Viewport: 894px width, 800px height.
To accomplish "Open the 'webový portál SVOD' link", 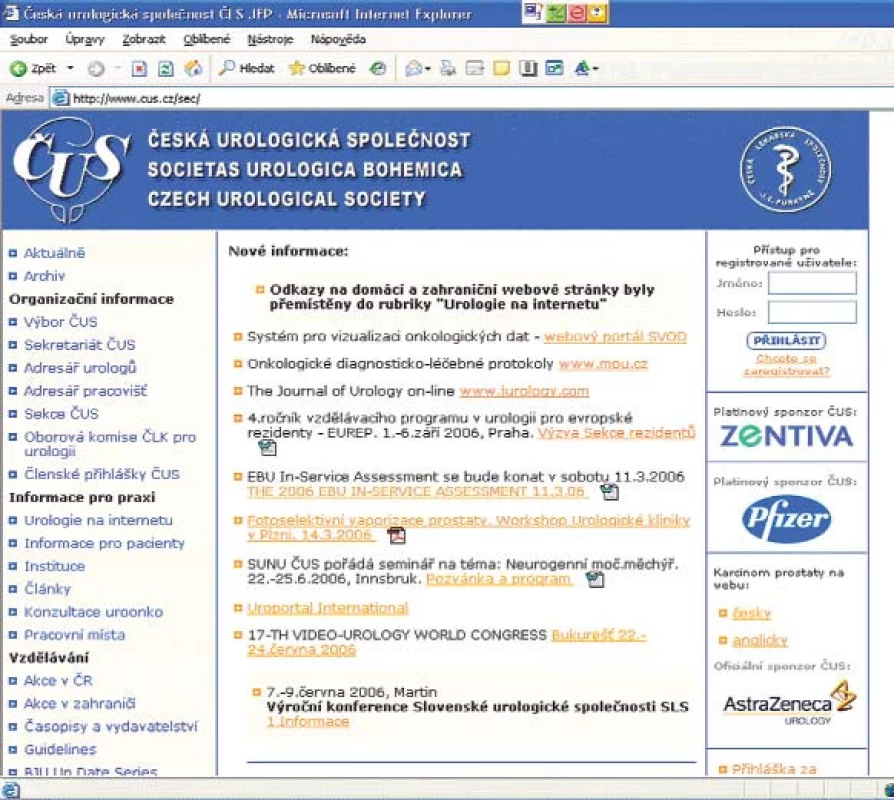I will (615, 336).
